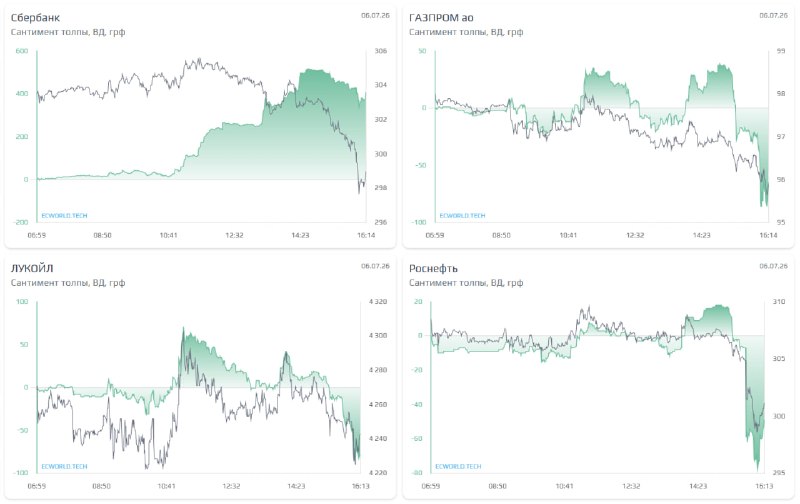The height and width of the screenshot is (504, 800).
Task: Click the 08:50 time marker on Роснефть chart
Action: click(x=497, y=486)
